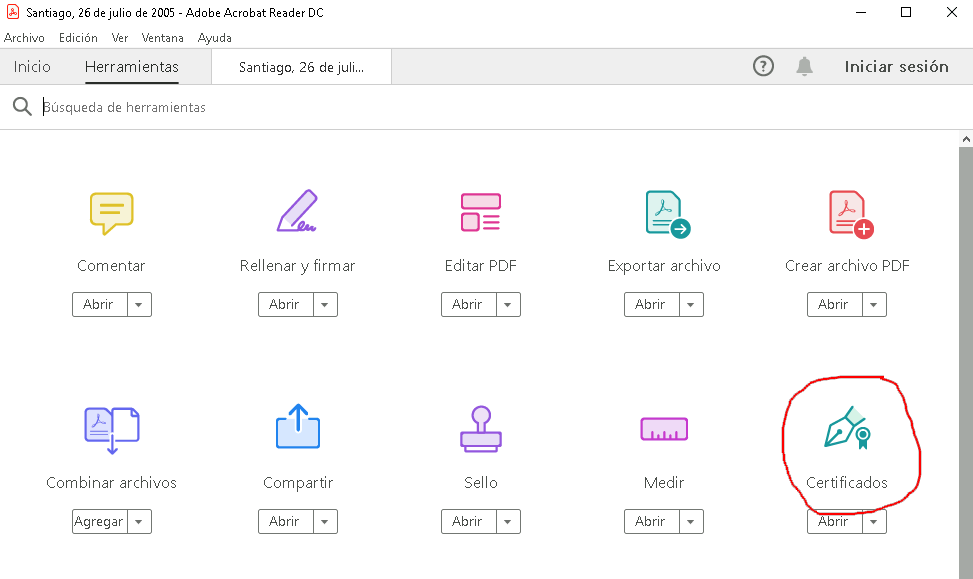
Task: Open the Exportar archivo icon
Action: [668, 214]
